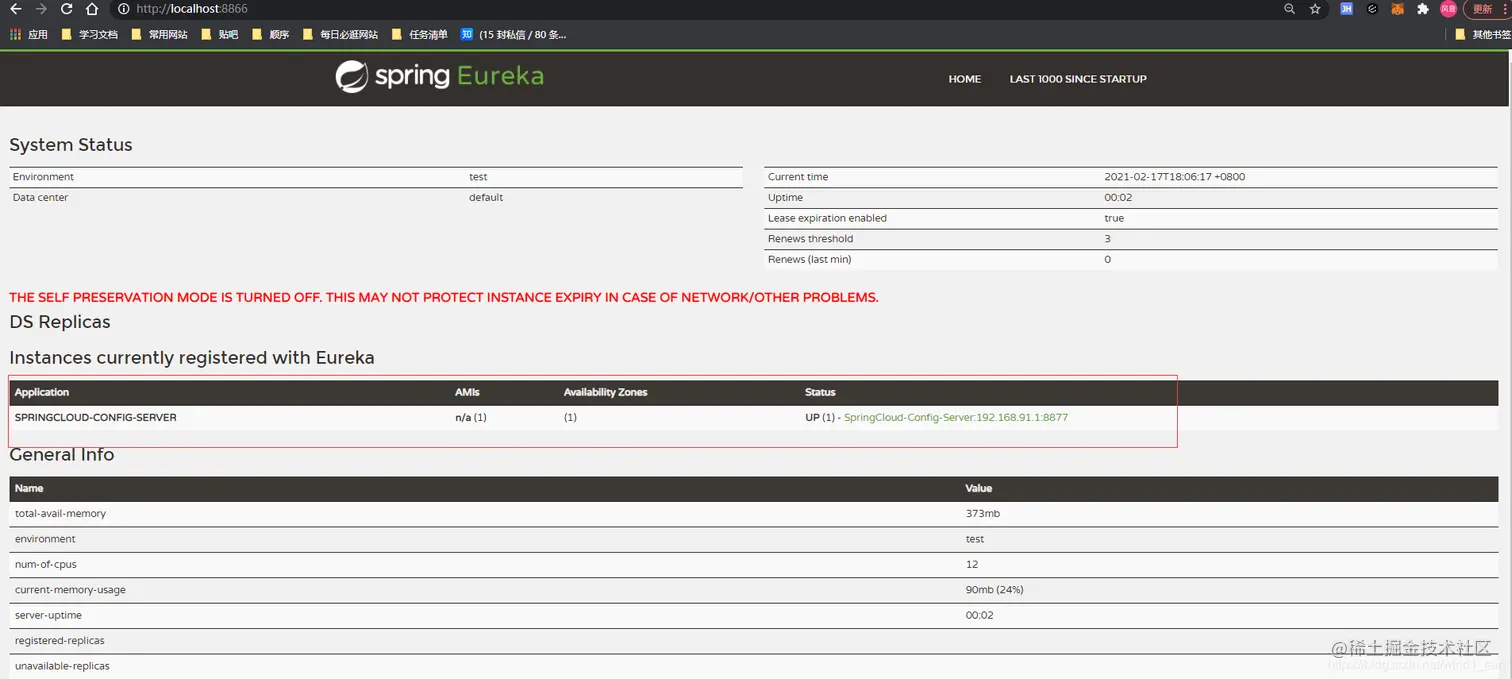Select the red self preservation warning text
The image size is (1512, 679).
click(444, 297)
